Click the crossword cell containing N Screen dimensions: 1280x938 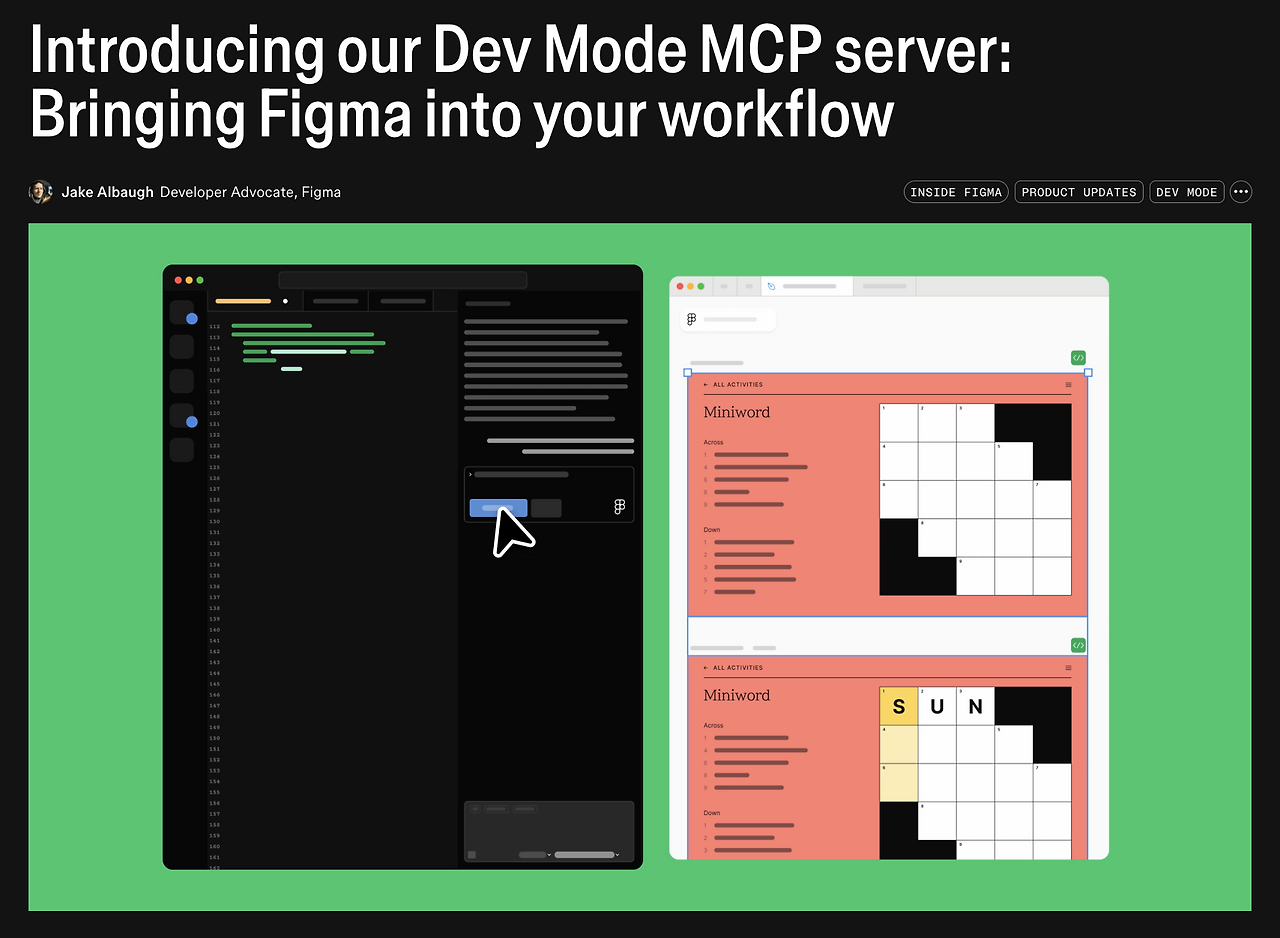pos(975,706)
